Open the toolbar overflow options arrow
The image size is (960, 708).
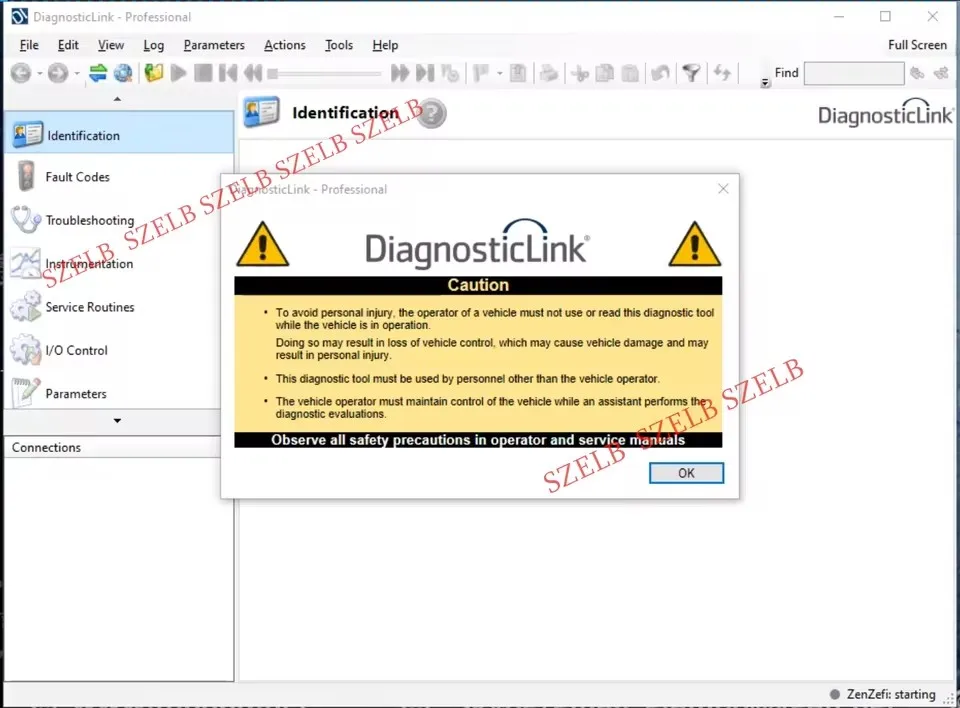[x=765, y=83]
